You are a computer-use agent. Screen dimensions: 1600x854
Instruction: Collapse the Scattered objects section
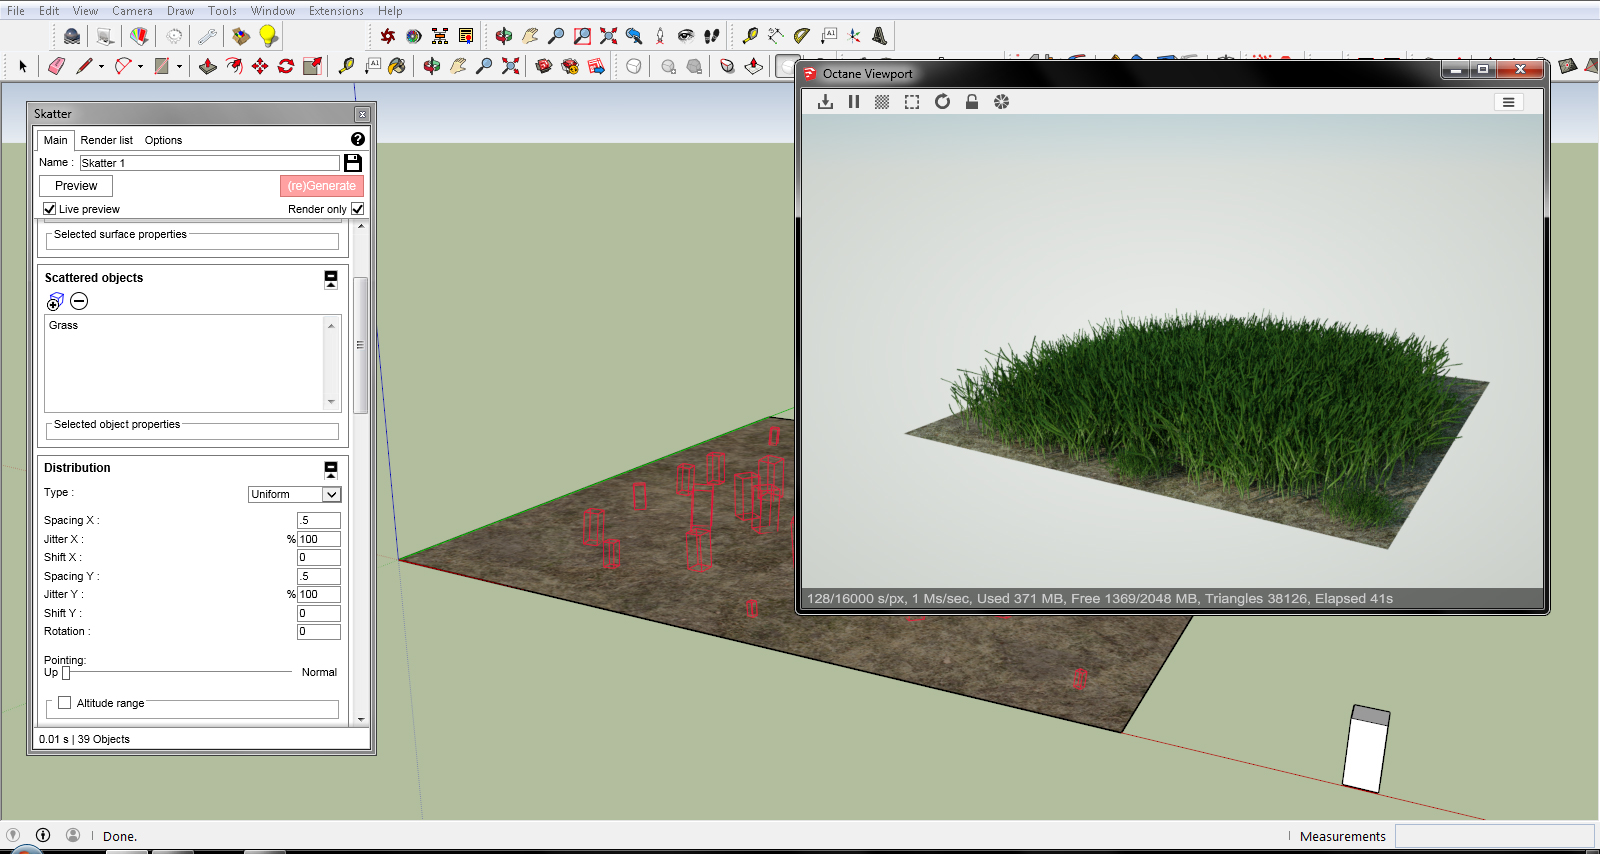coord(331,279)
